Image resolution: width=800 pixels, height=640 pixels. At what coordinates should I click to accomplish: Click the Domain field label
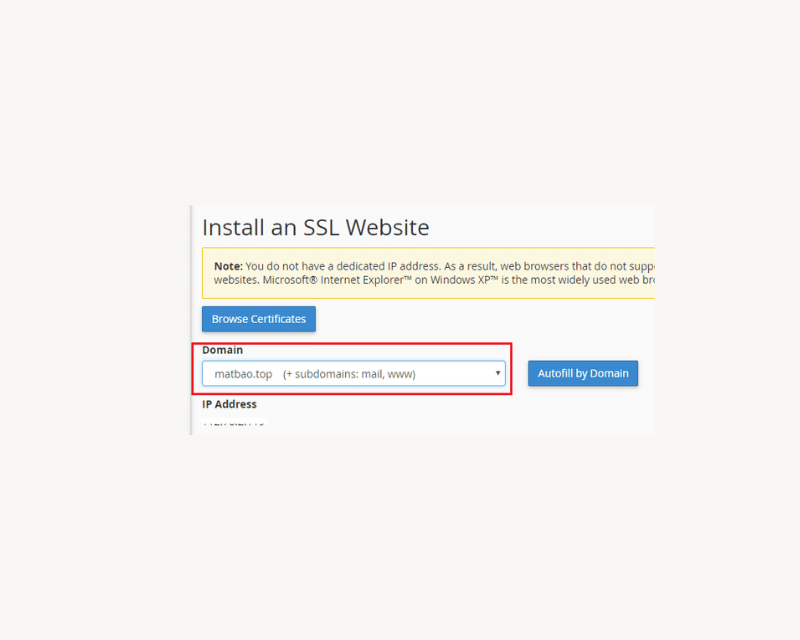tap(222, 350)
